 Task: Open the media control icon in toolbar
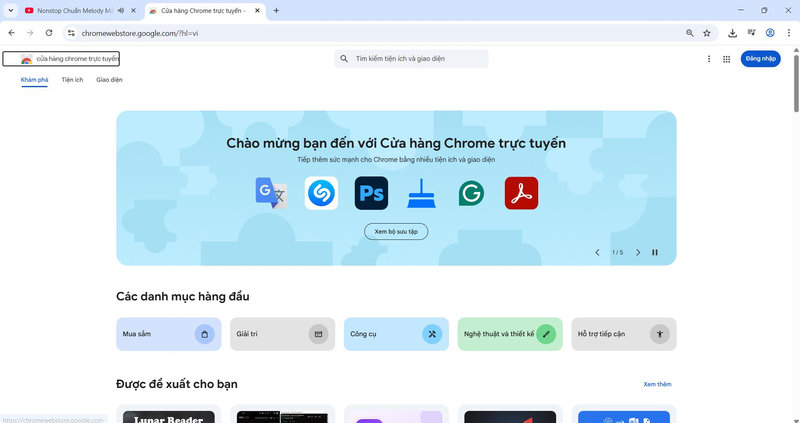(751, 33)
